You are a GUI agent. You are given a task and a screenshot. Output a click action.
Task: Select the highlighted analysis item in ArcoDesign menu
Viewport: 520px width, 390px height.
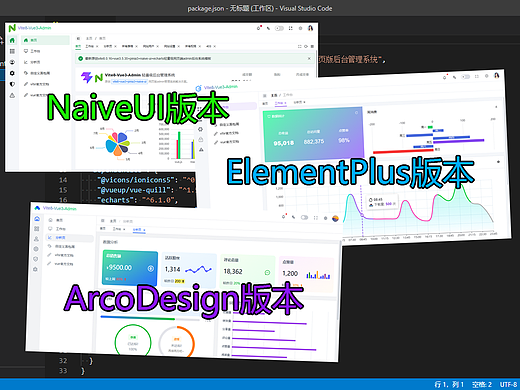click(70, 238)
